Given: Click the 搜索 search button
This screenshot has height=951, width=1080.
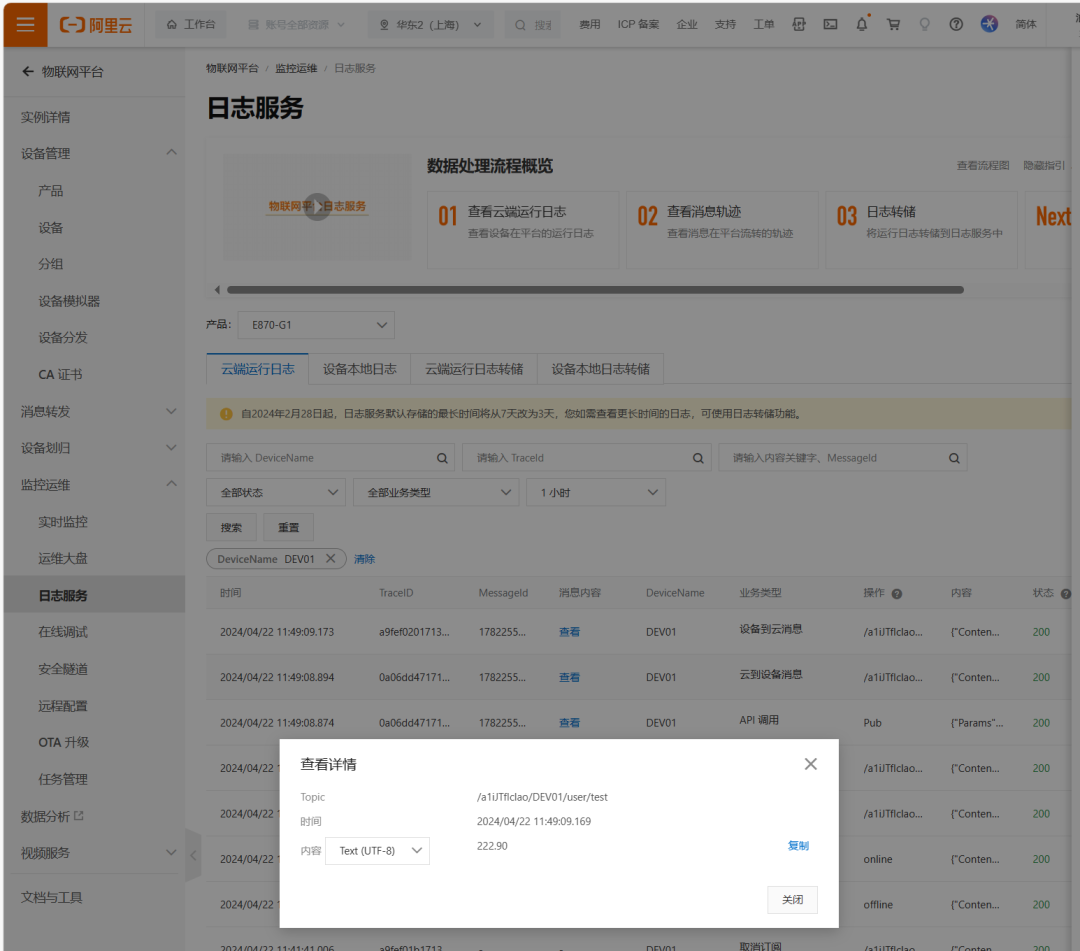Looking at the screenshot, I should [231, 527].
